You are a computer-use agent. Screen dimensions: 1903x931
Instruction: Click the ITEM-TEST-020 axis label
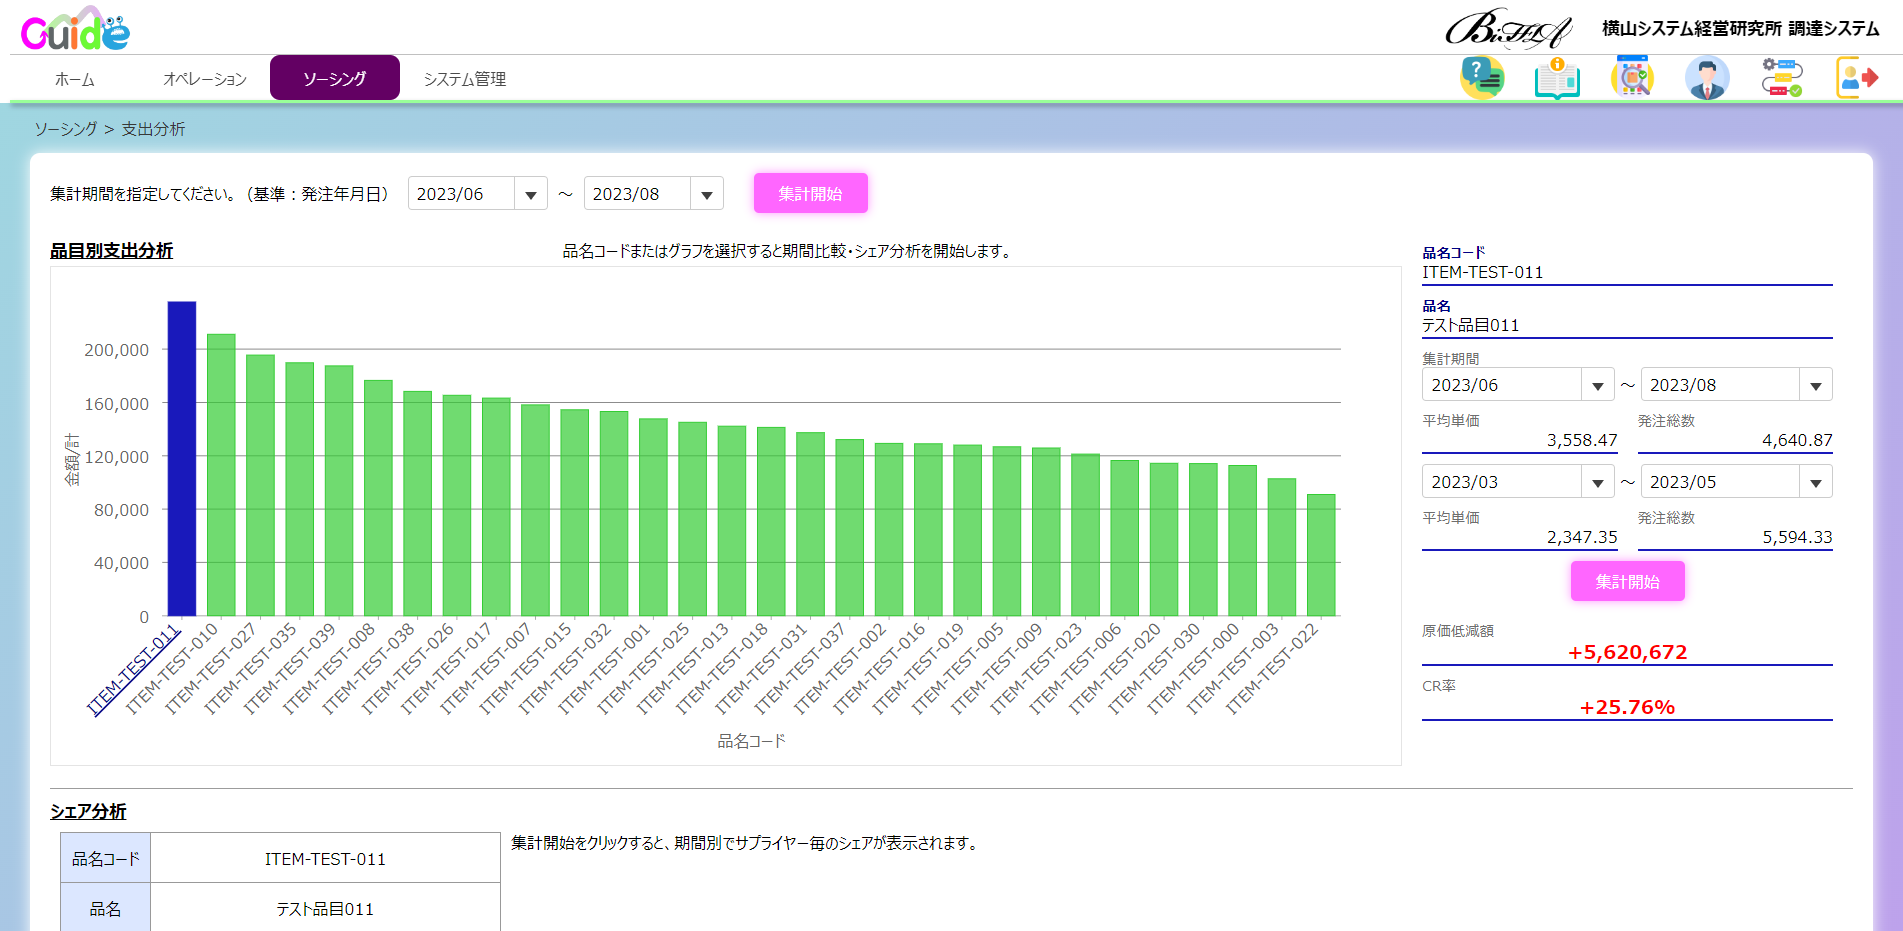pyautogui.click(x=1114, y=669)
